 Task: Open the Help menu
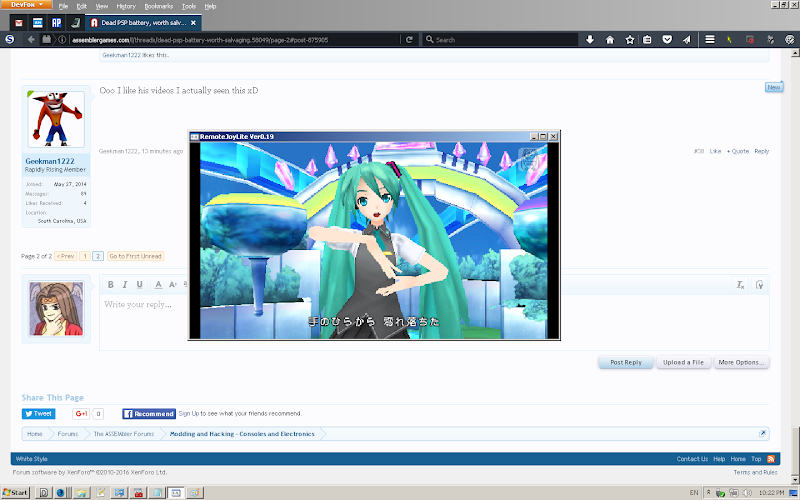click(x=210, y=6)
